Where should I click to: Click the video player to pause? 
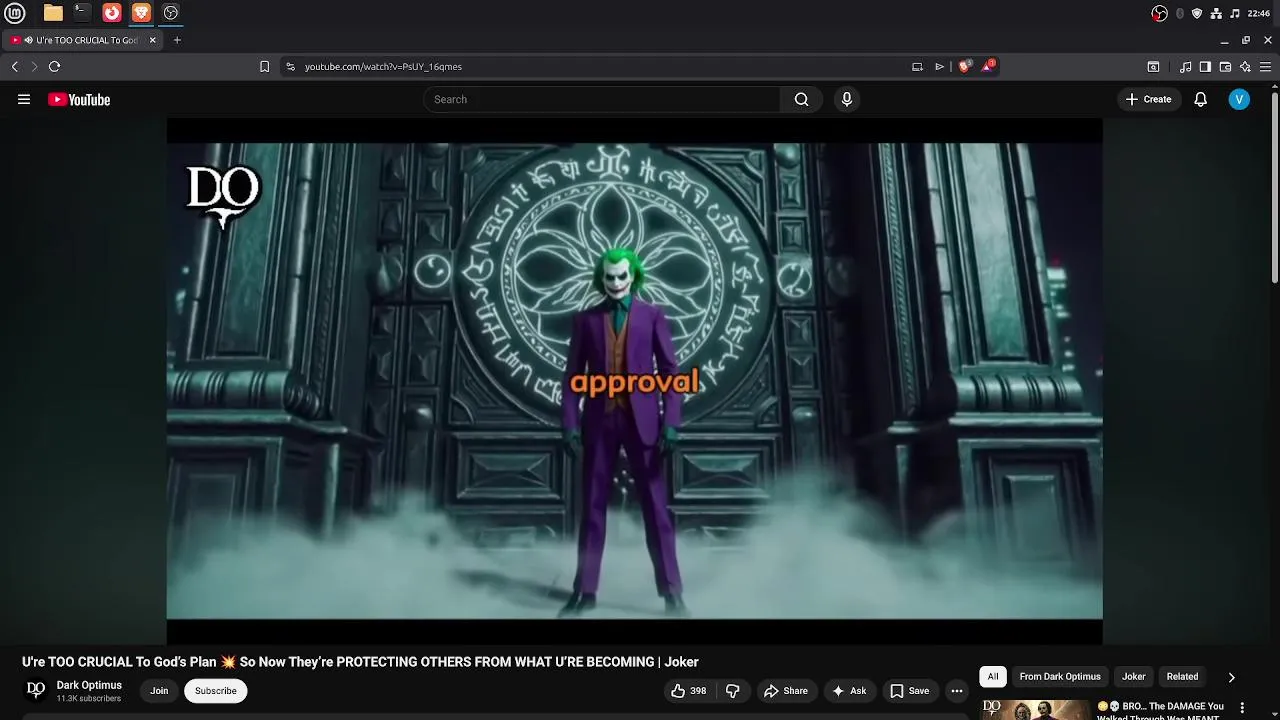click(634, 381)
